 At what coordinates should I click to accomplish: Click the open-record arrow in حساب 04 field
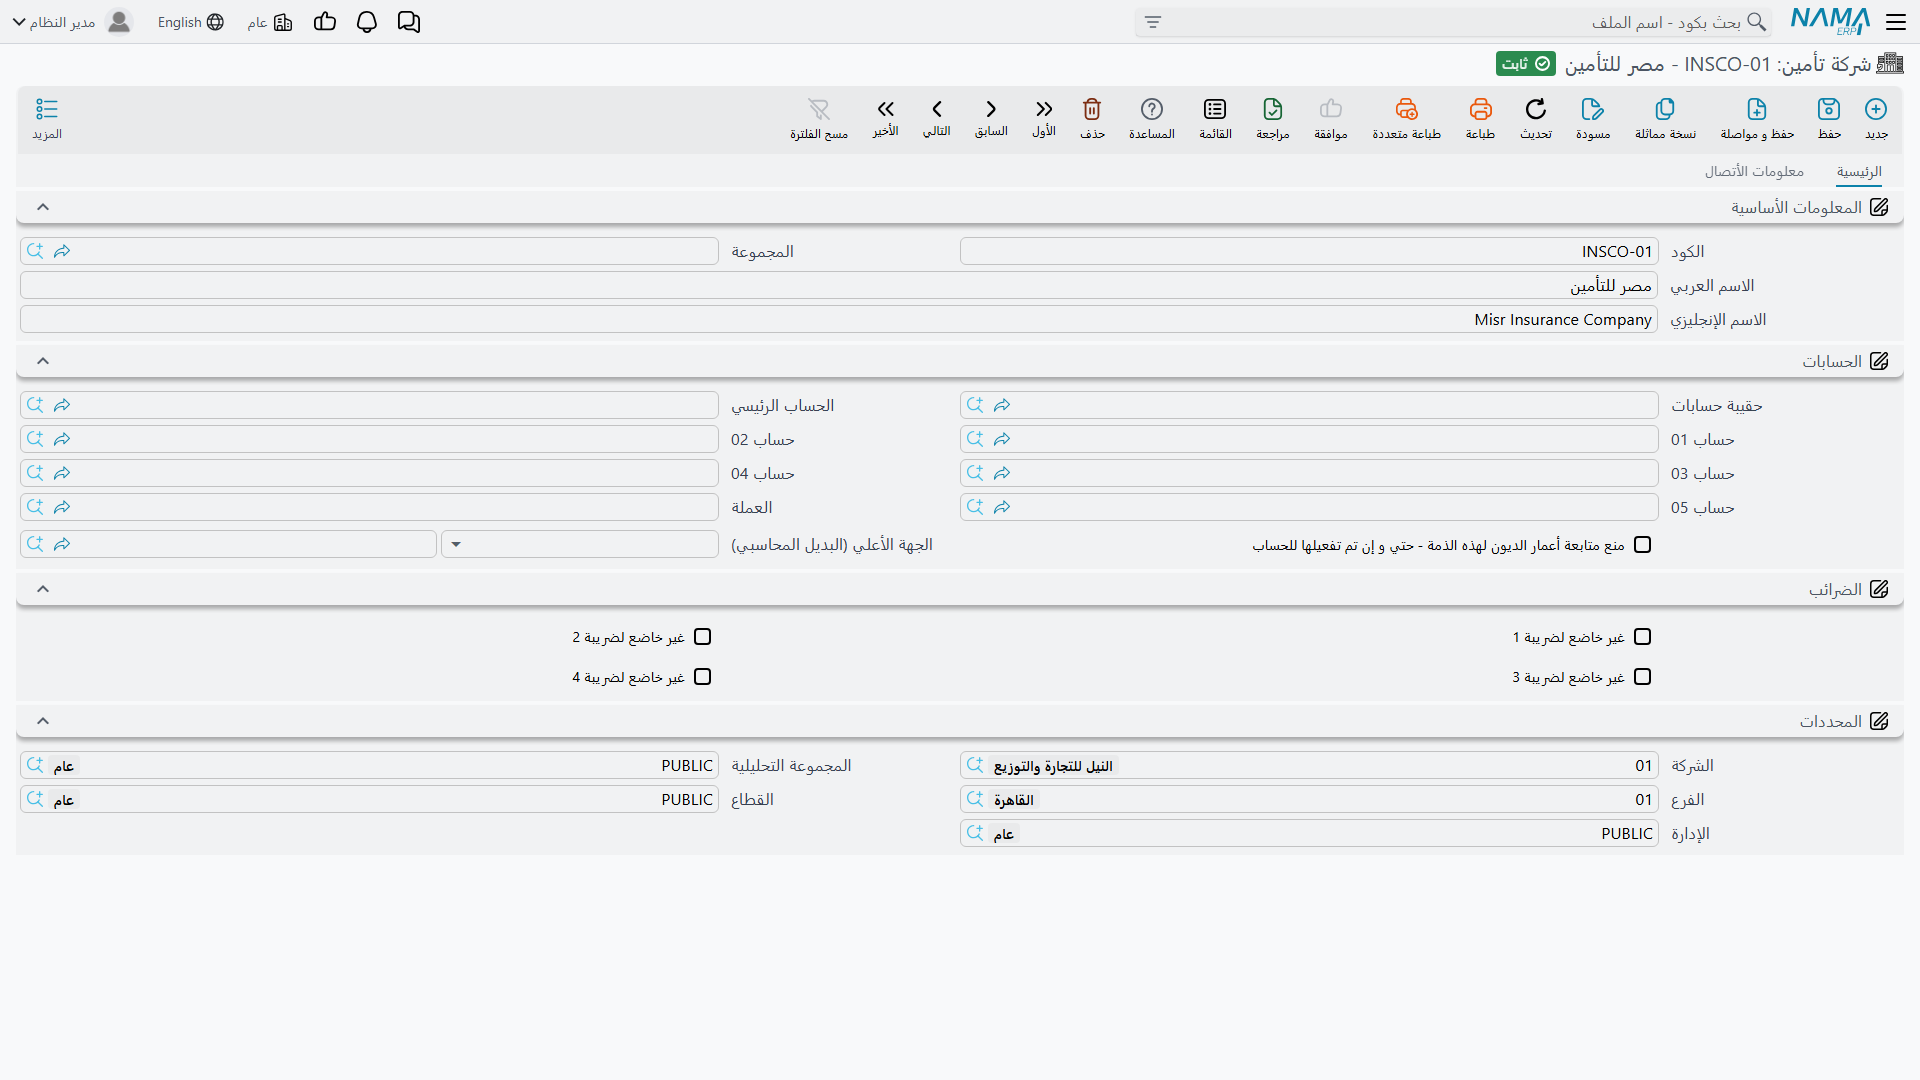point(62,473)
